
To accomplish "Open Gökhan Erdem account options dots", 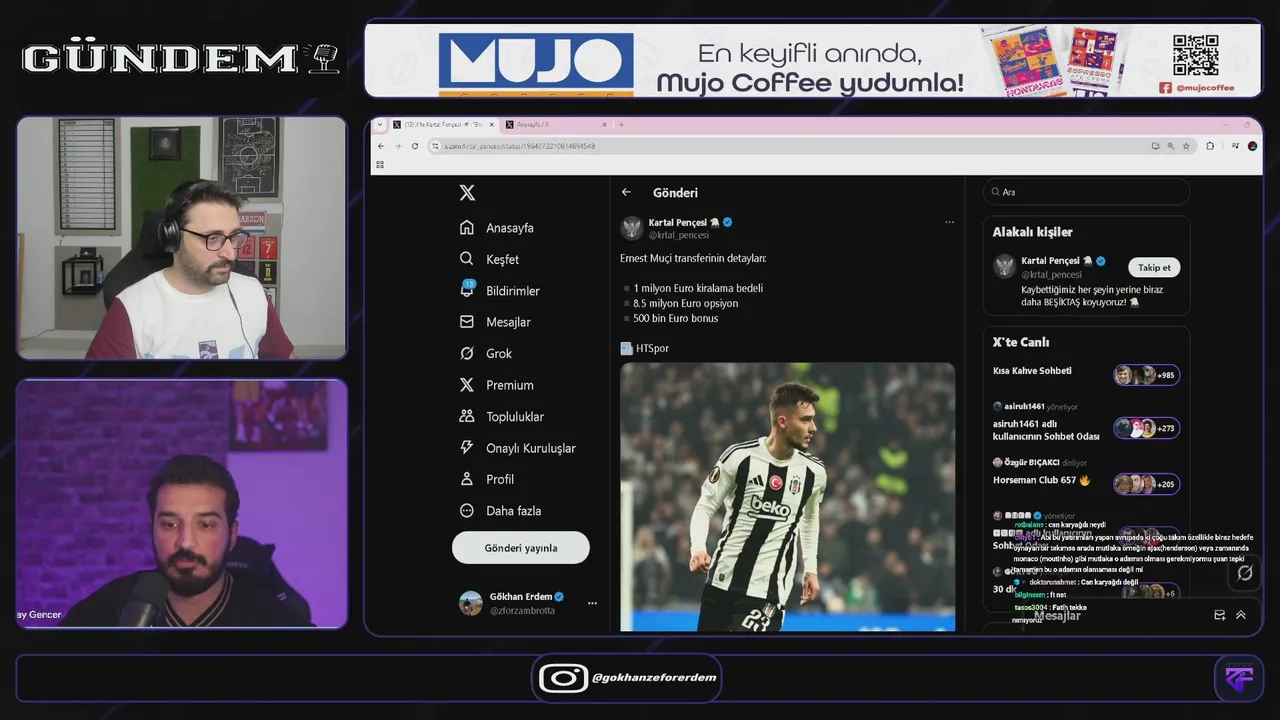I will [592, 603].
